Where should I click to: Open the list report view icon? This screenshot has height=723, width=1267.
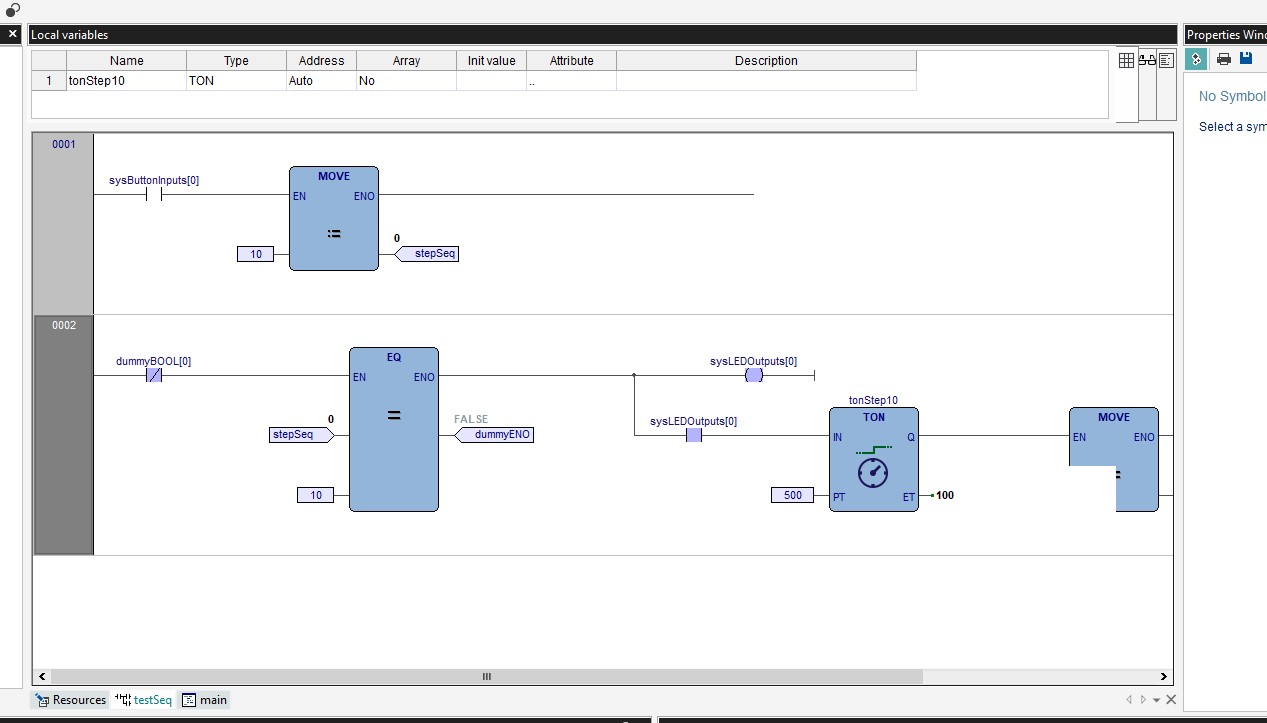[x=1166, y=60]
